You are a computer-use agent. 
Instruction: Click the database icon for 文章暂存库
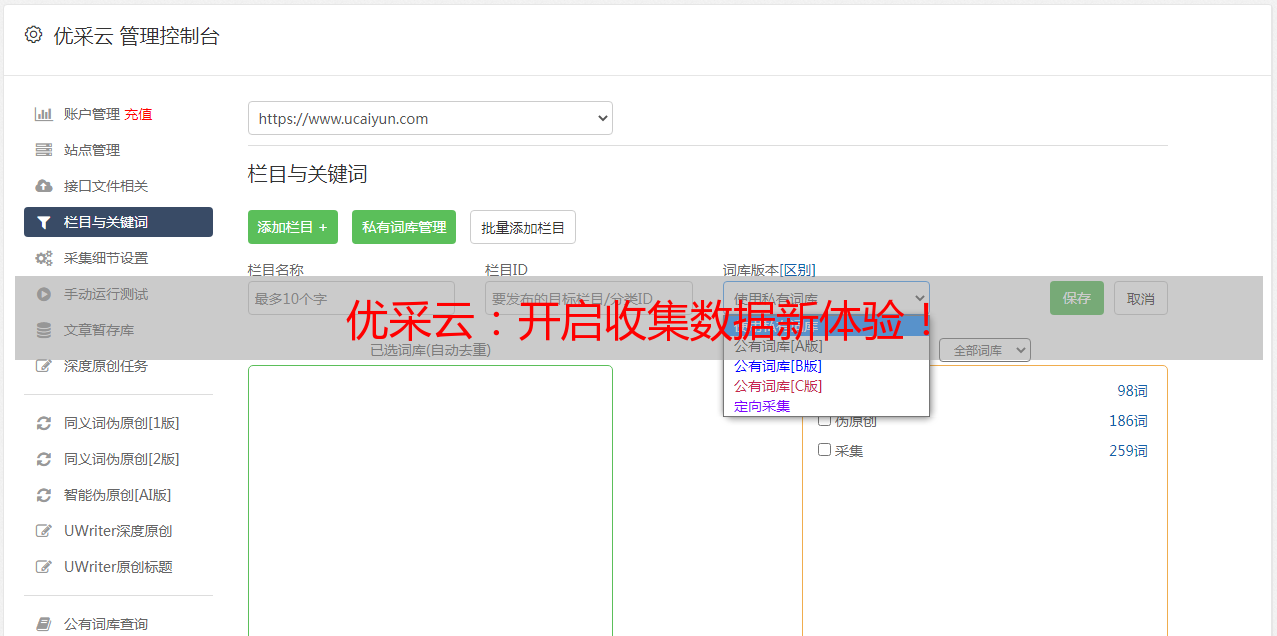(x=43, y=330)
